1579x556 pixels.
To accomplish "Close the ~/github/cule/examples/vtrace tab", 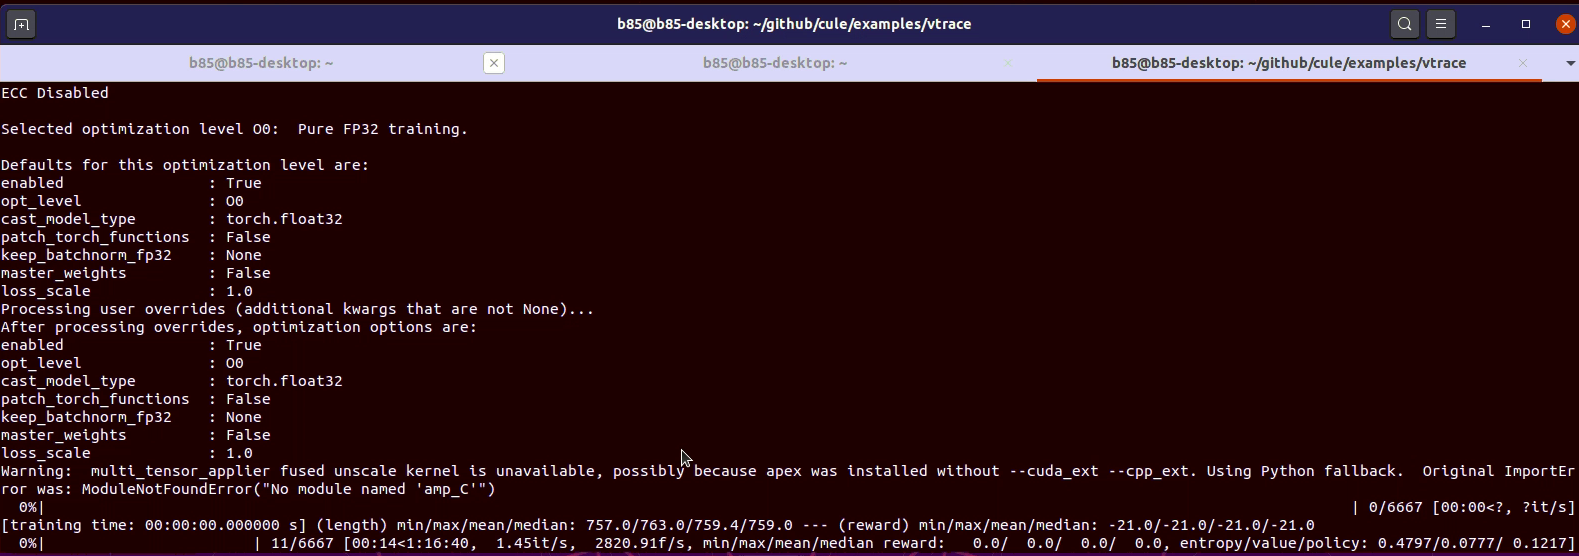I will coord(1523,63).
